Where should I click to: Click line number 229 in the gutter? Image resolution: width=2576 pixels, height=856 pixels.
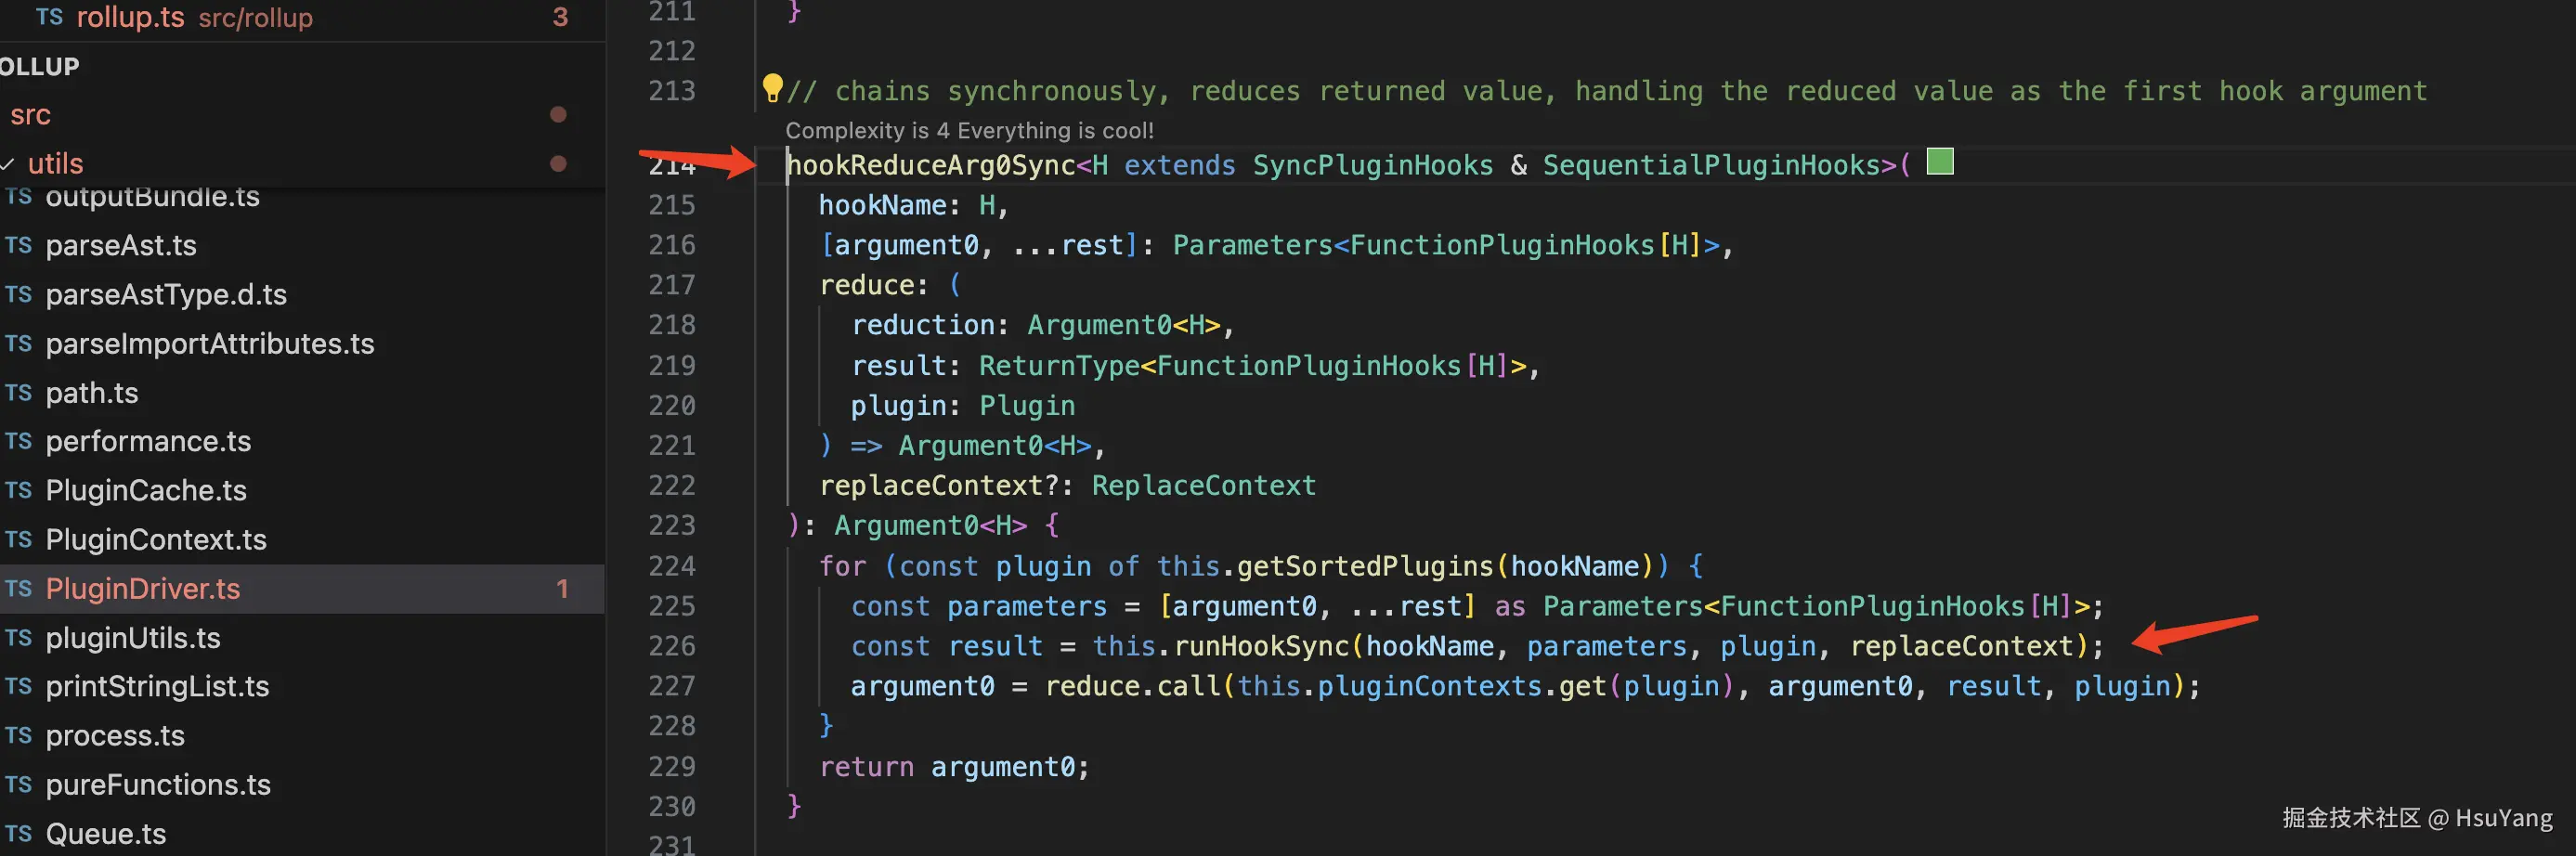pyautogui.click(x=671, y=766)
